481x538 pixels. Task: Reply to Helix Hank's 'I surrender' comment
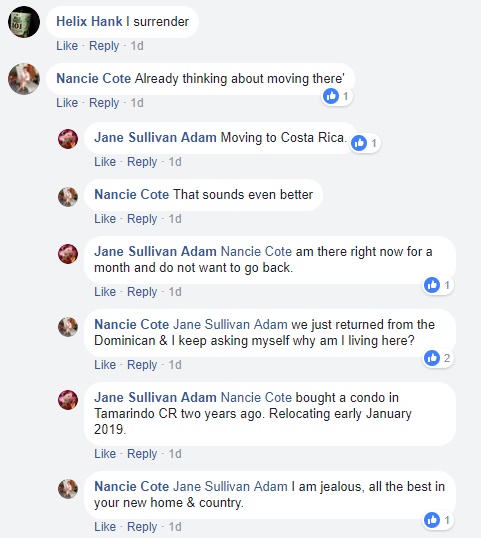[104, 46]
